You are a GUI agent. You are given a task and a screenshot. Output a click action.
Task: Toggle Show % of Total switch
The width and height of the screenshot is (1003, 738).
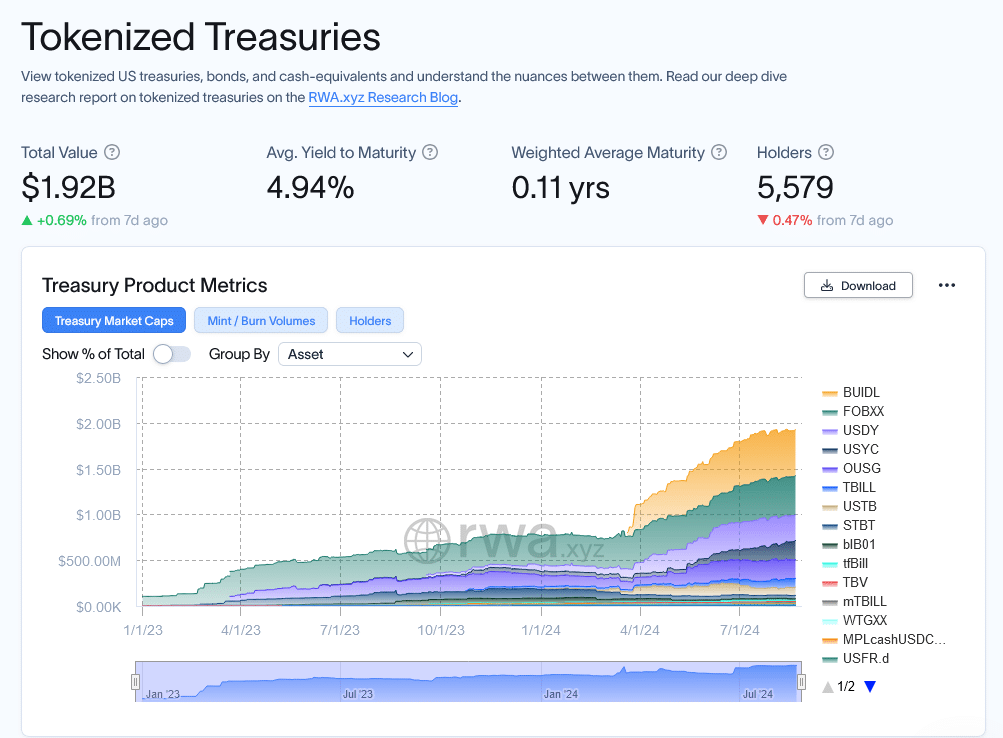tap(172, 354)
